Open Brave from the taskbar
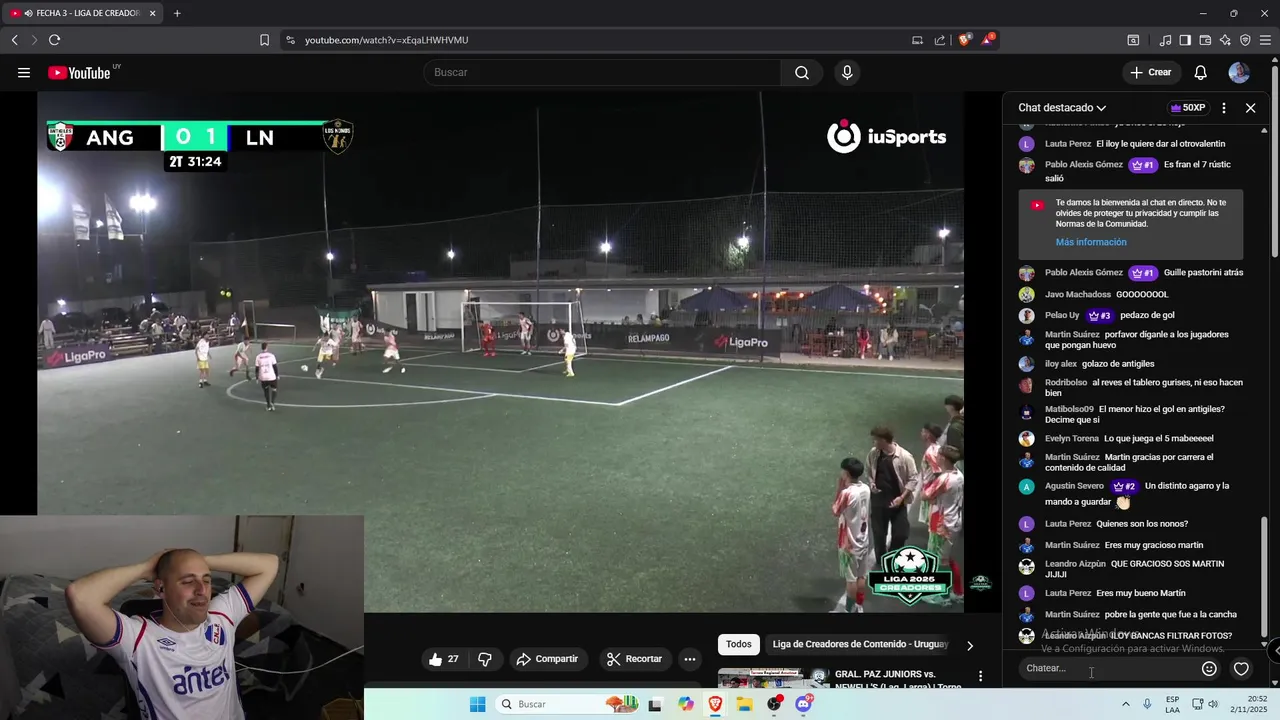The height and width of the screenshot is (720, 1280). pos(716,704)
